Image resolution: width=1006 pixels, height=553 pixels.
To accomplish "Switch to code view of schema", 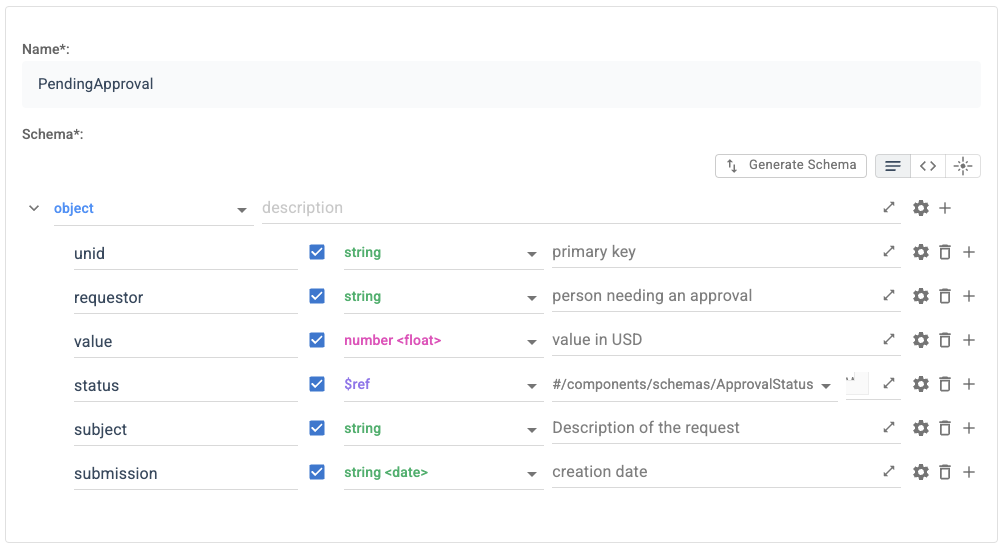I will pyautogui.click(x=928, y=166).
